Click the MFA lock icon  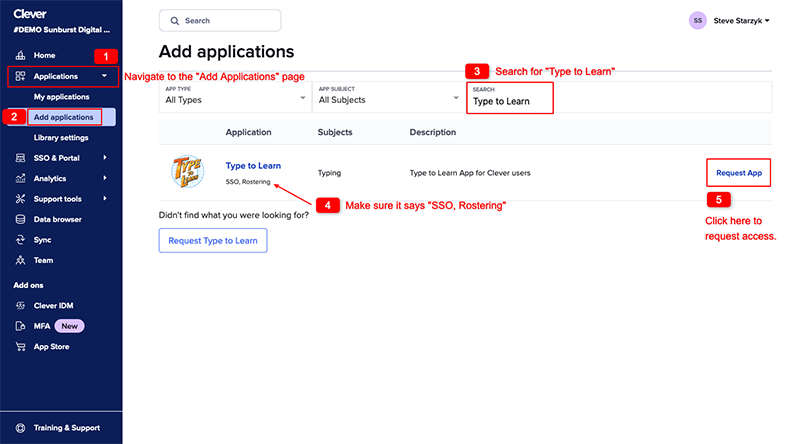(x=20, y=326)
